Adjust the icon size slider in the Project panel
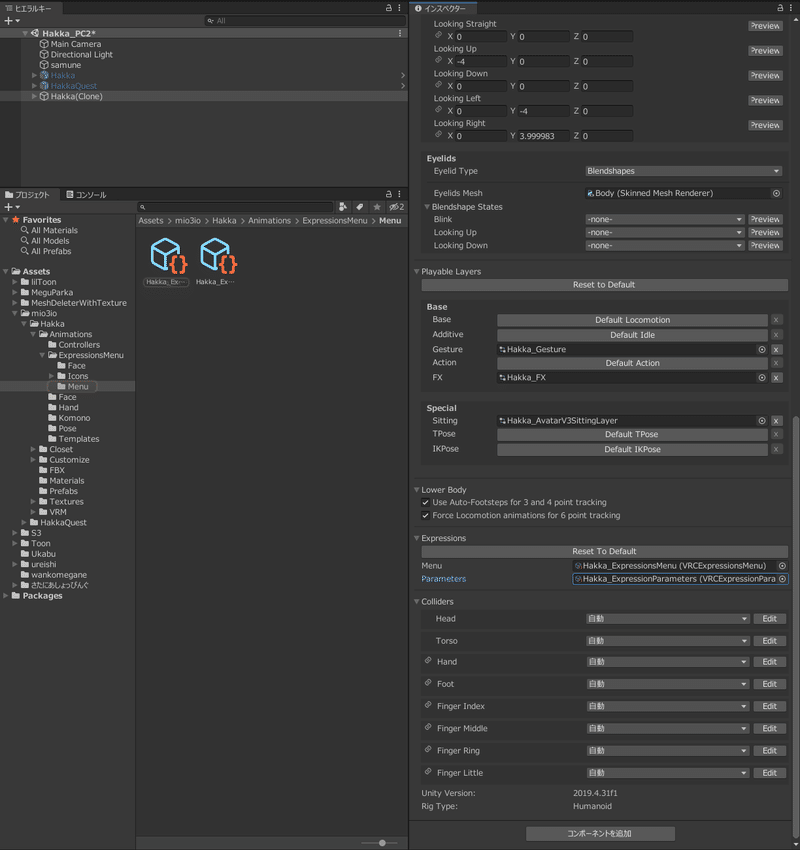800x850 pixels. (x=382, y=843)
